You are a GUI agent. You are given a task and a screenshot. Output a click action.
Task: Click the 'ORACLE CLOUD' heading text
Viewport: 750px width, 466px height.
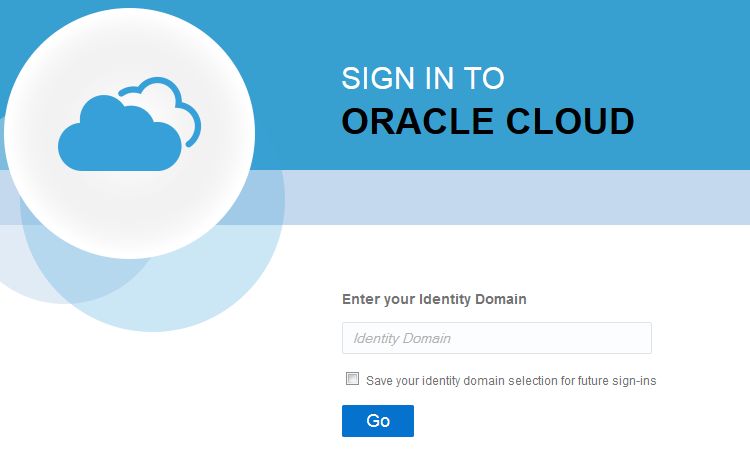[488, 121]
